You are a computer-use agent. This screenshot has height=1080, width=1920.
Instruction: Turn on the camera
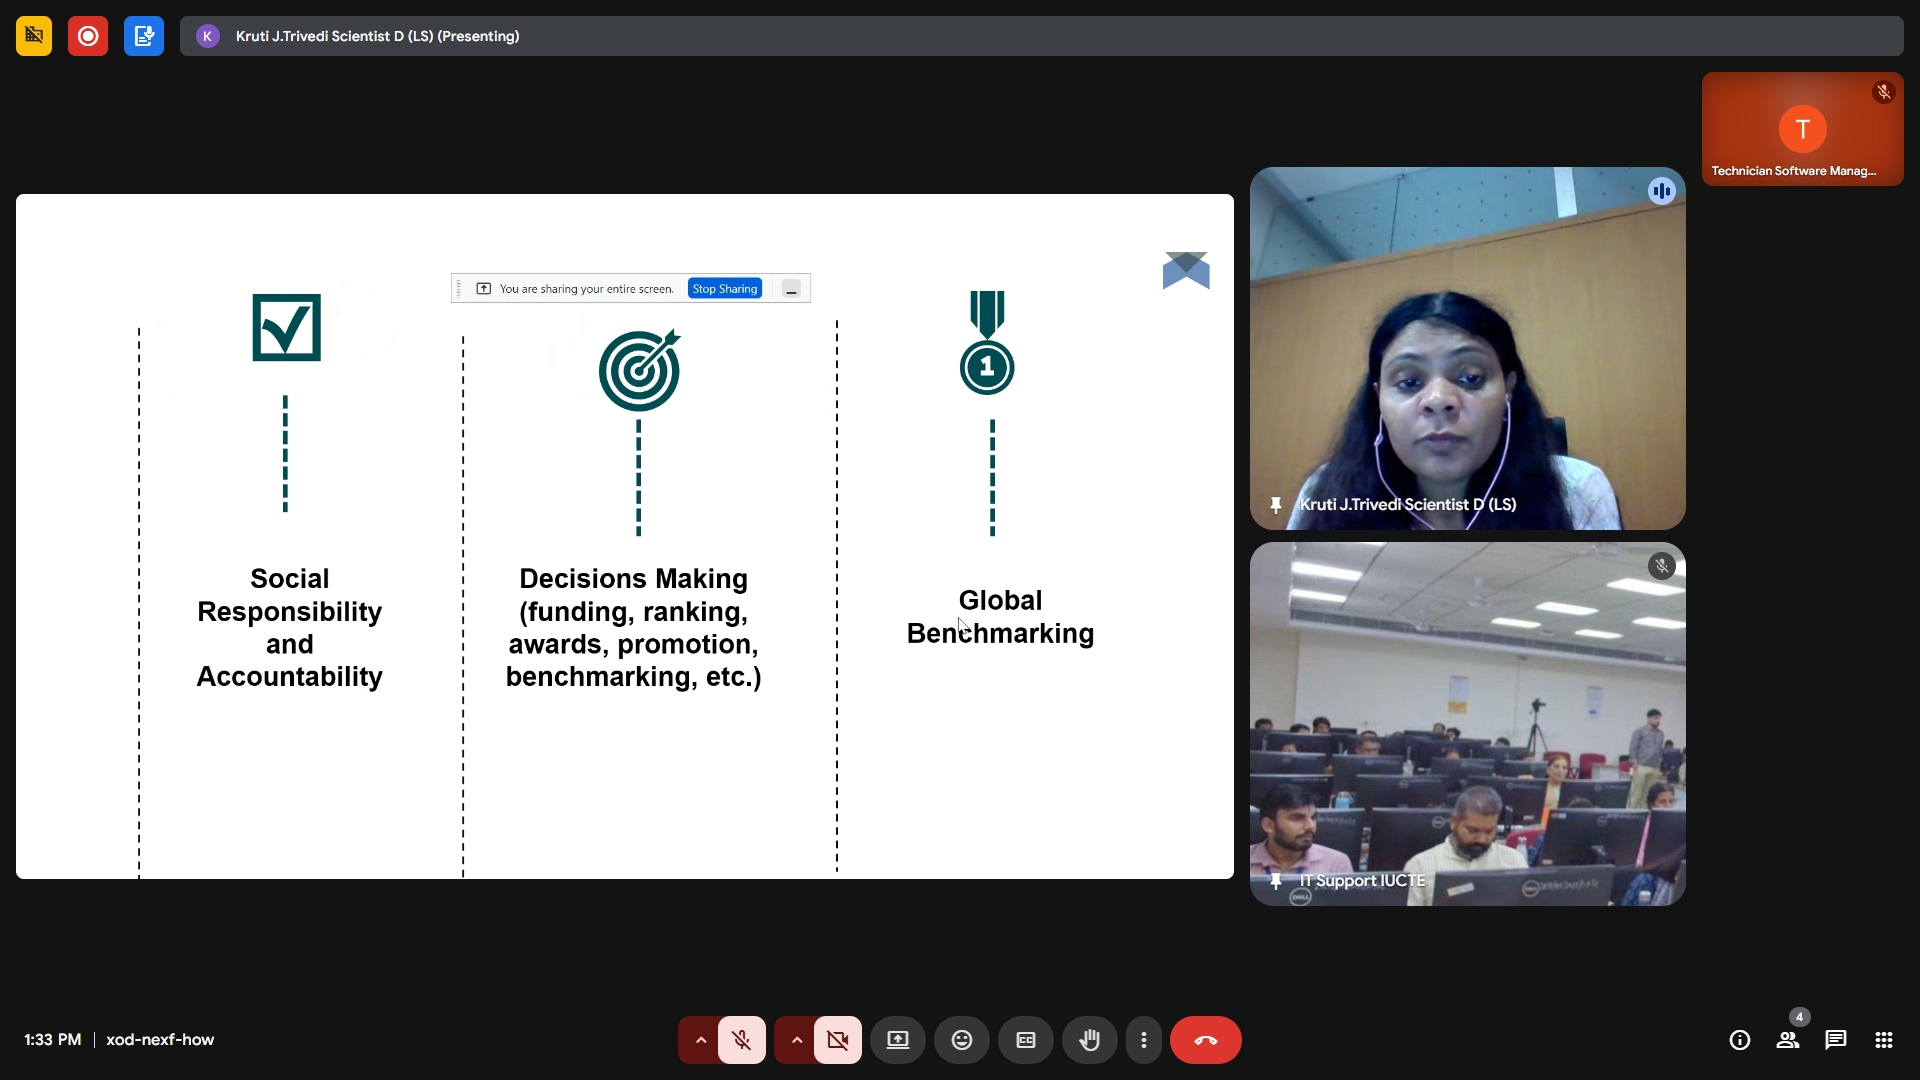coord(838,1040)
